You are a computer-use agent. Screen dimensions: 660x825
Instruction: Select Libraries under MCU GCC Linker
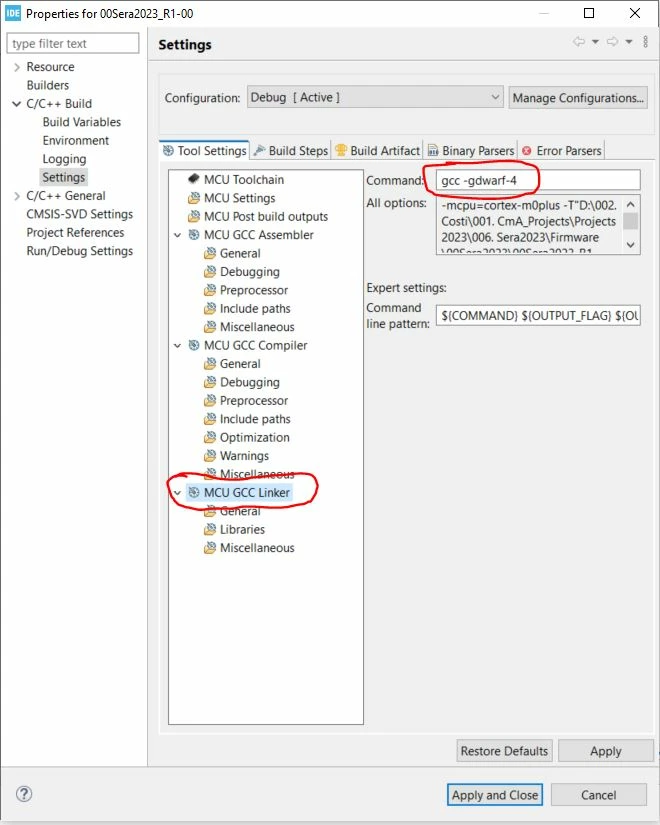click(242, 529)
